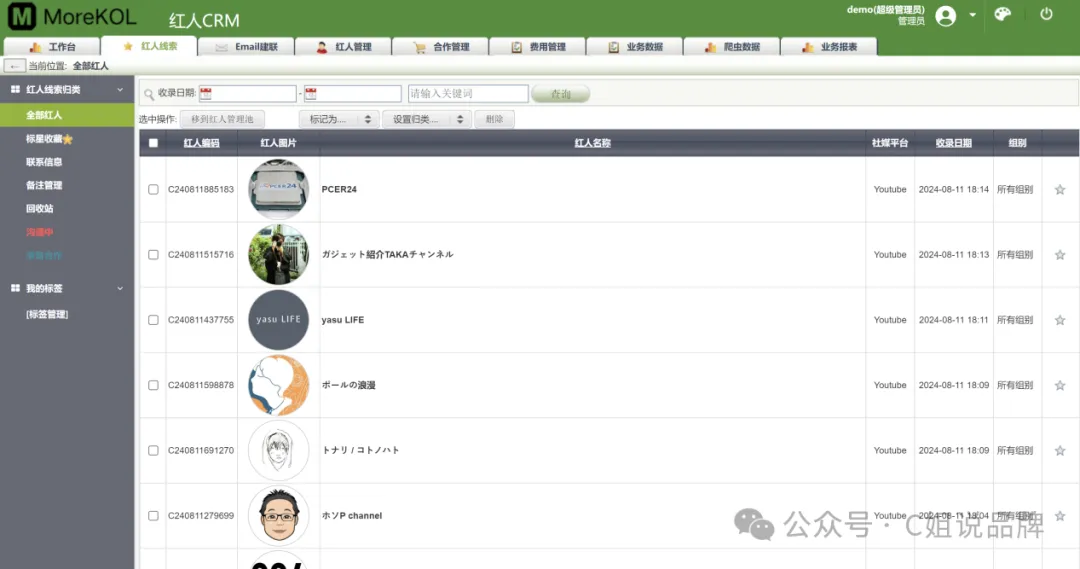The width and height of the screenshot is (1080, 569).
Task: Open [标签管理] link in the sidebar
Action: (x=47, y=314)
